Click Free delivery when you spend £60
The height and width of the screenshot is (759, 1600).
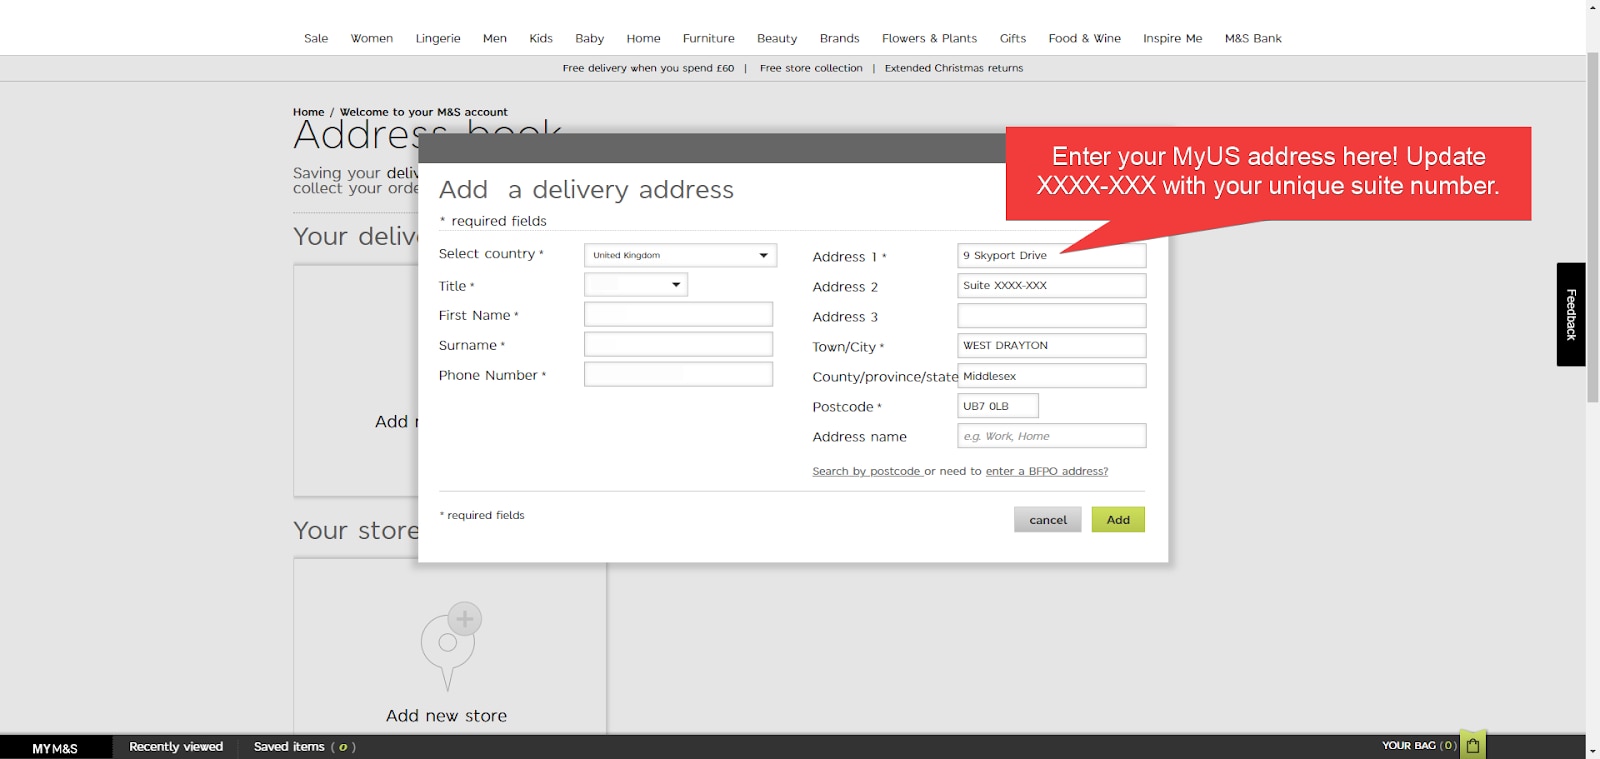point(648,68)
